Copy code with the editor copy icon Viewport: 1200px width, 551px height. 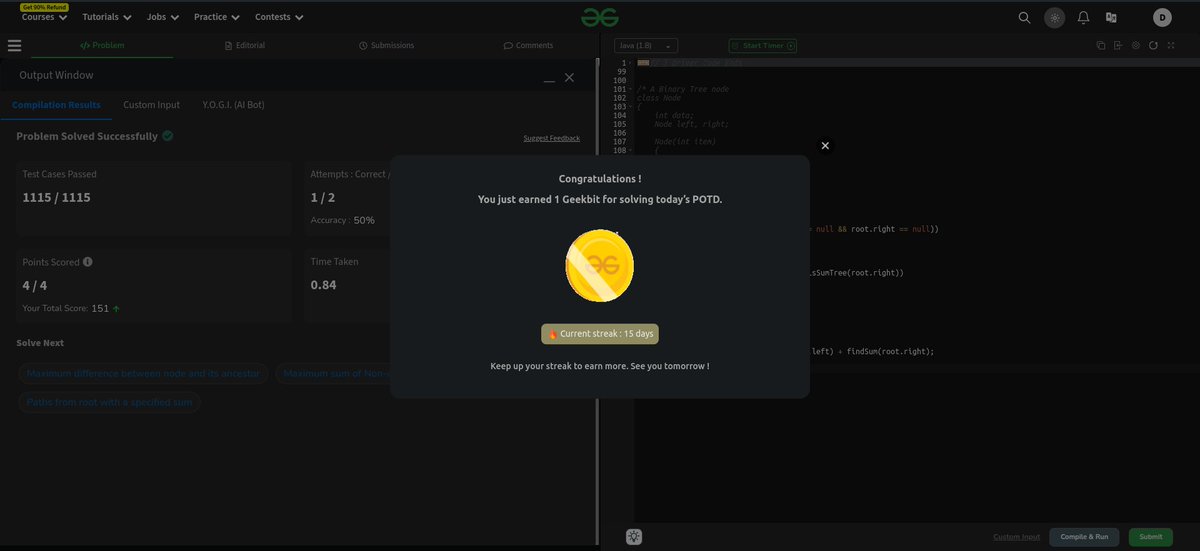click(1101, 45)
